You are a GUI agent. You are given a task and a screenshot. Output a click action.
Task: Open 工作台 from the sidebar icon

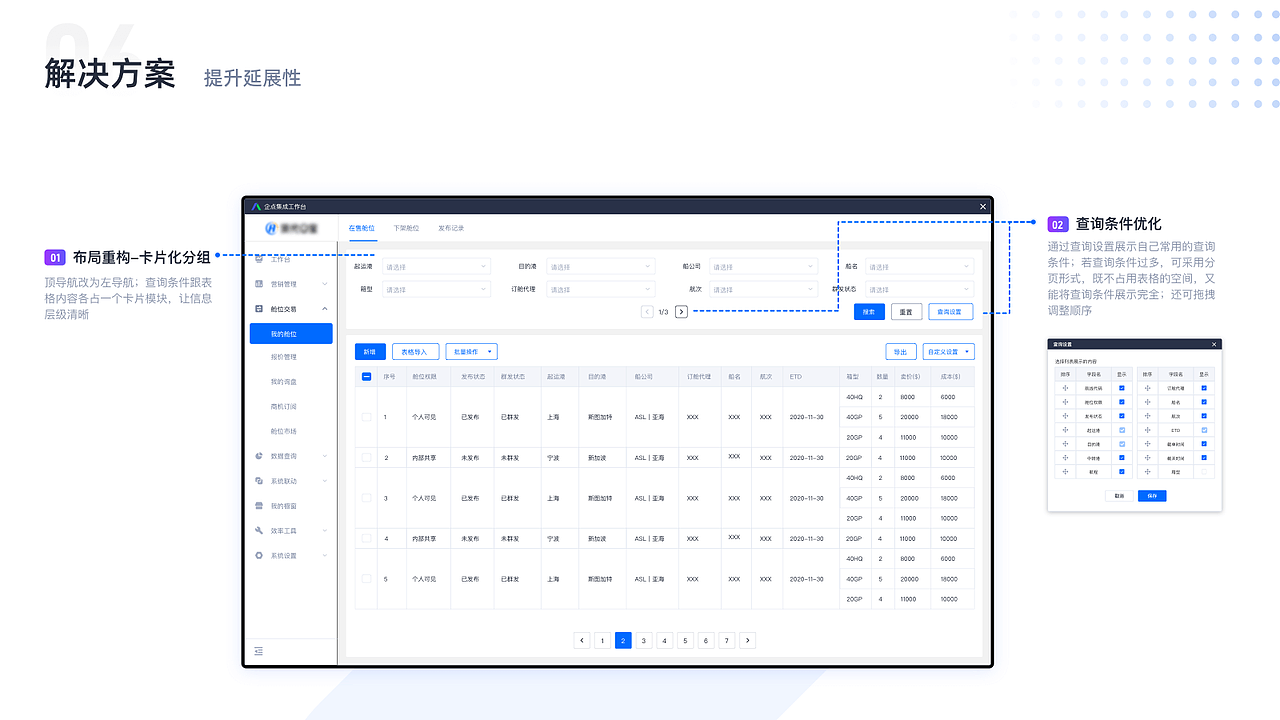pos(259,260)
